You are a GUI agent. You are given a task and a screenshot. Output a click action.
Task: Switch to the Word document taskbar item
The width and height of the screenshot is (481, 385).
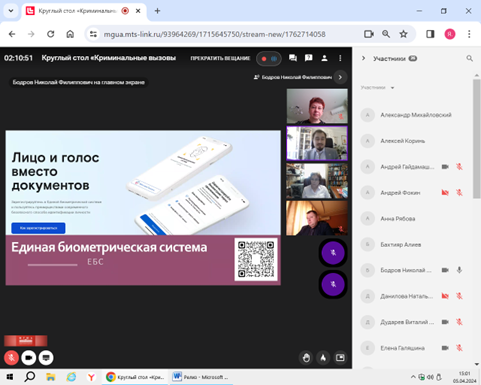click(x=201, y=377)
